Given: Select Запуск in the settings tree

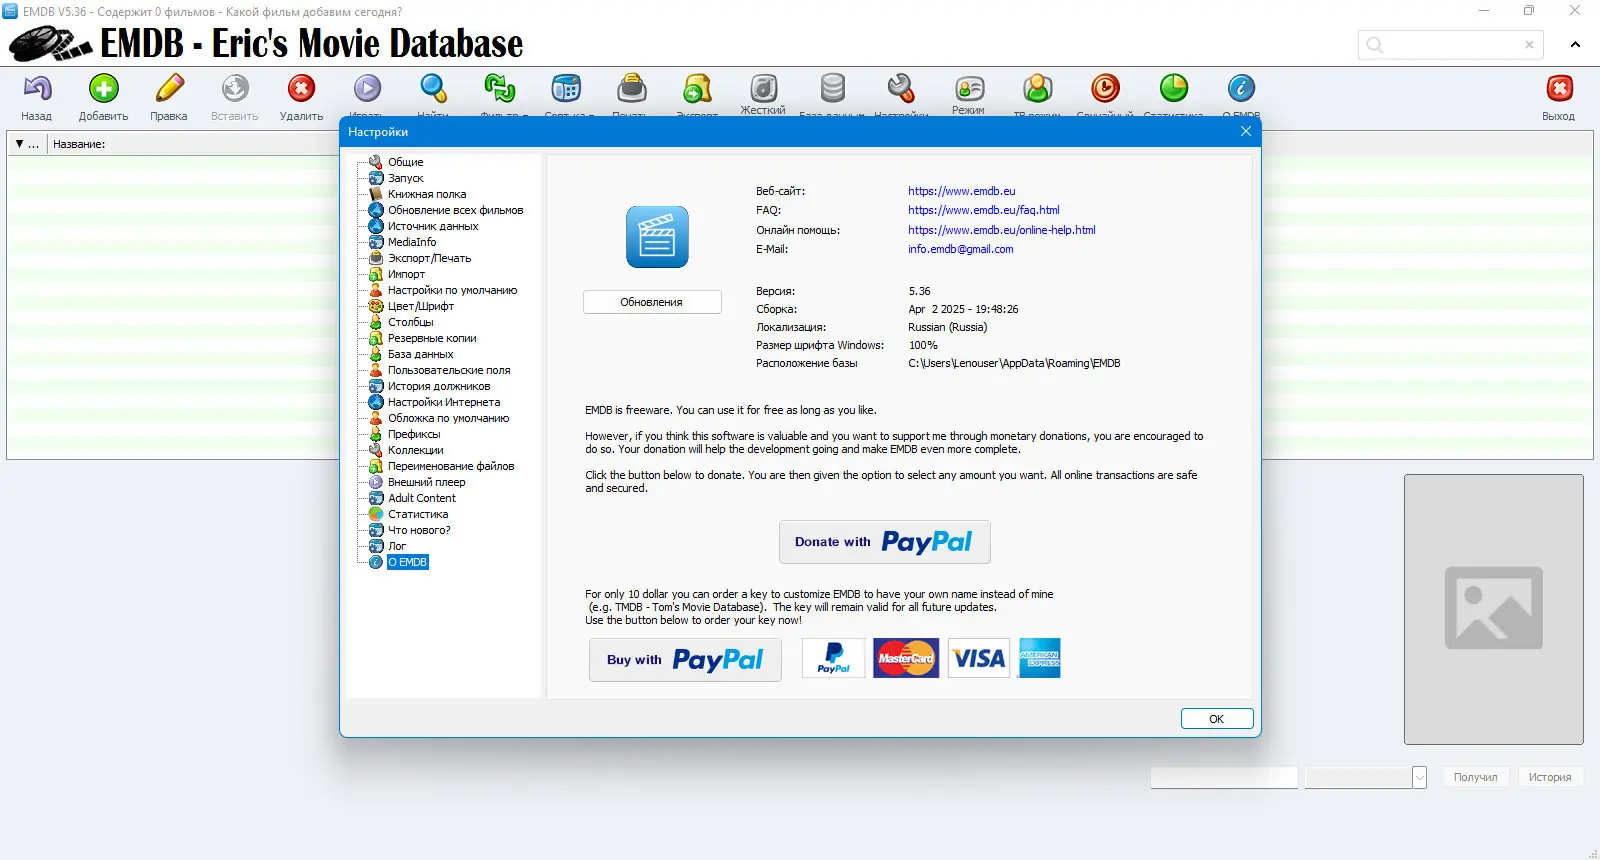Looking at the screenshot, I should pos(405,178).
